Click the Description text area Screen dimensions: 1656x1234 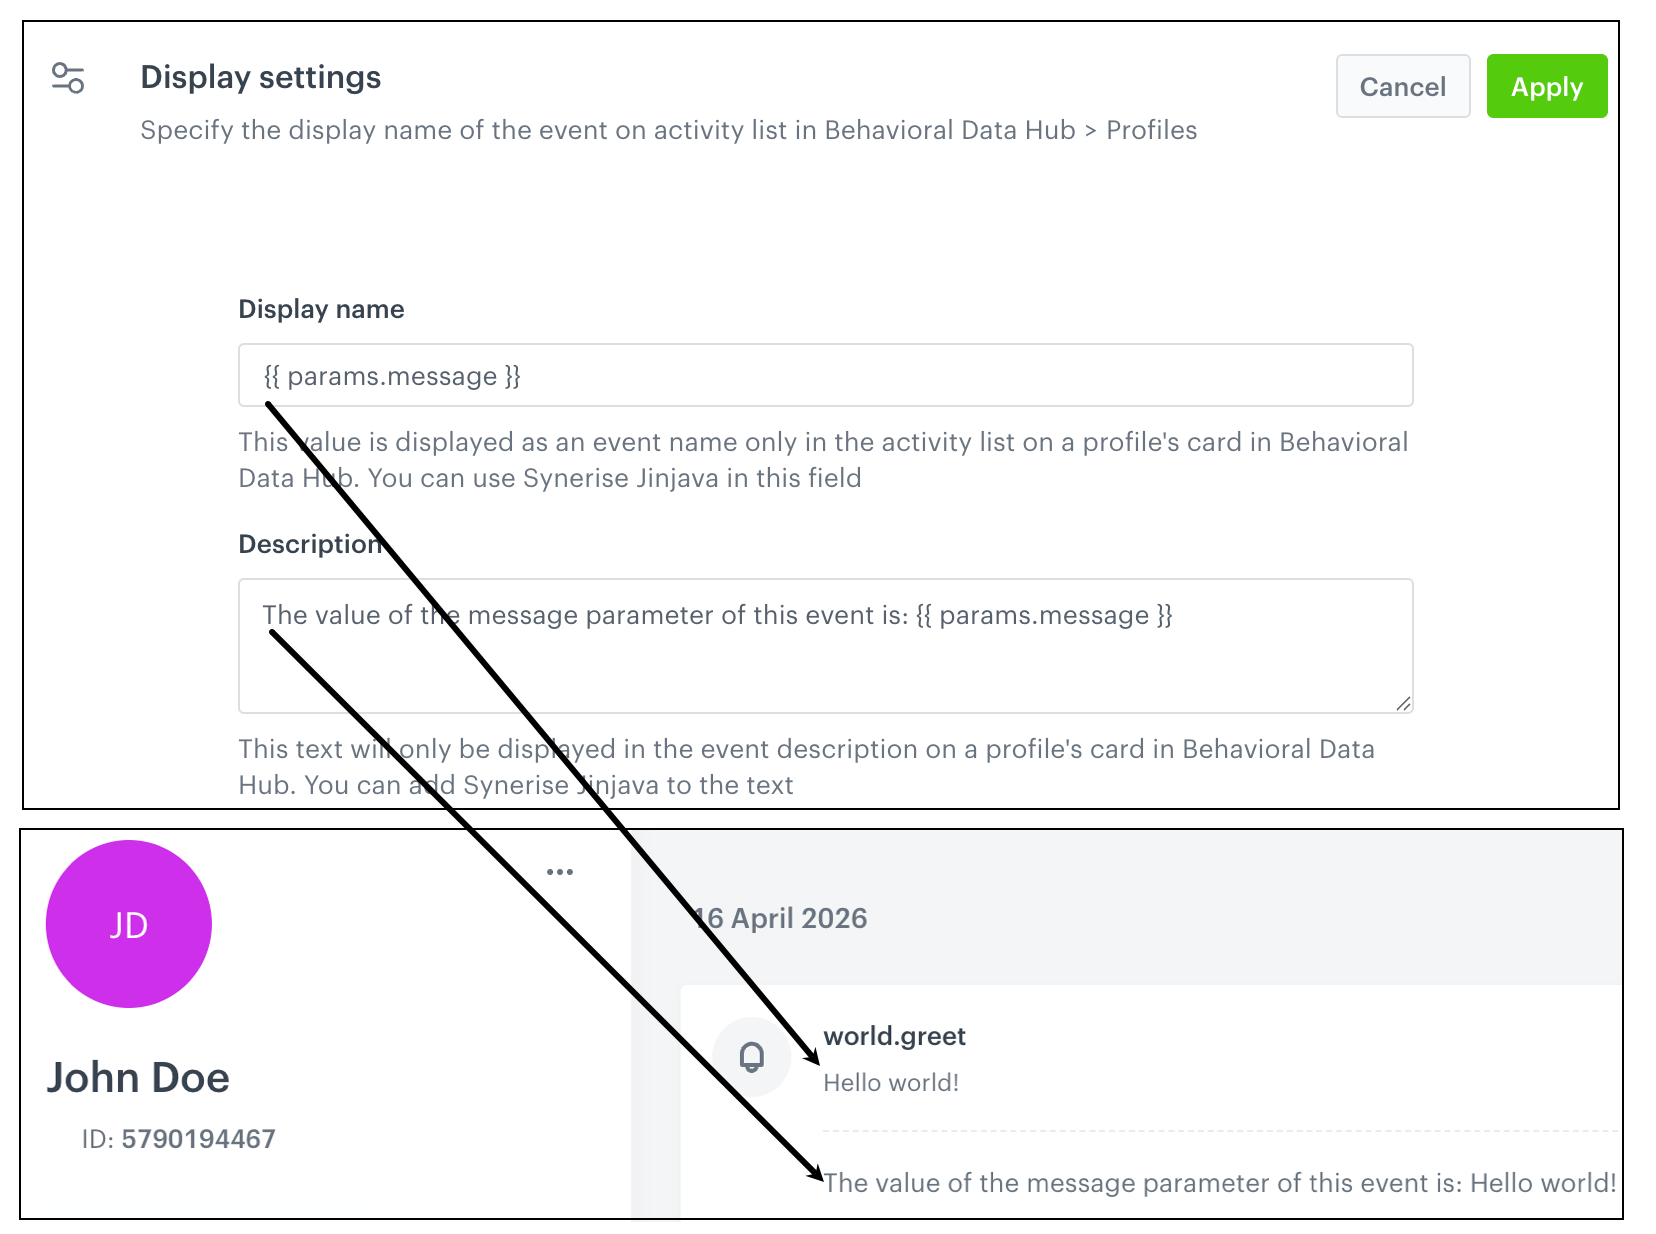pos(825,646)
